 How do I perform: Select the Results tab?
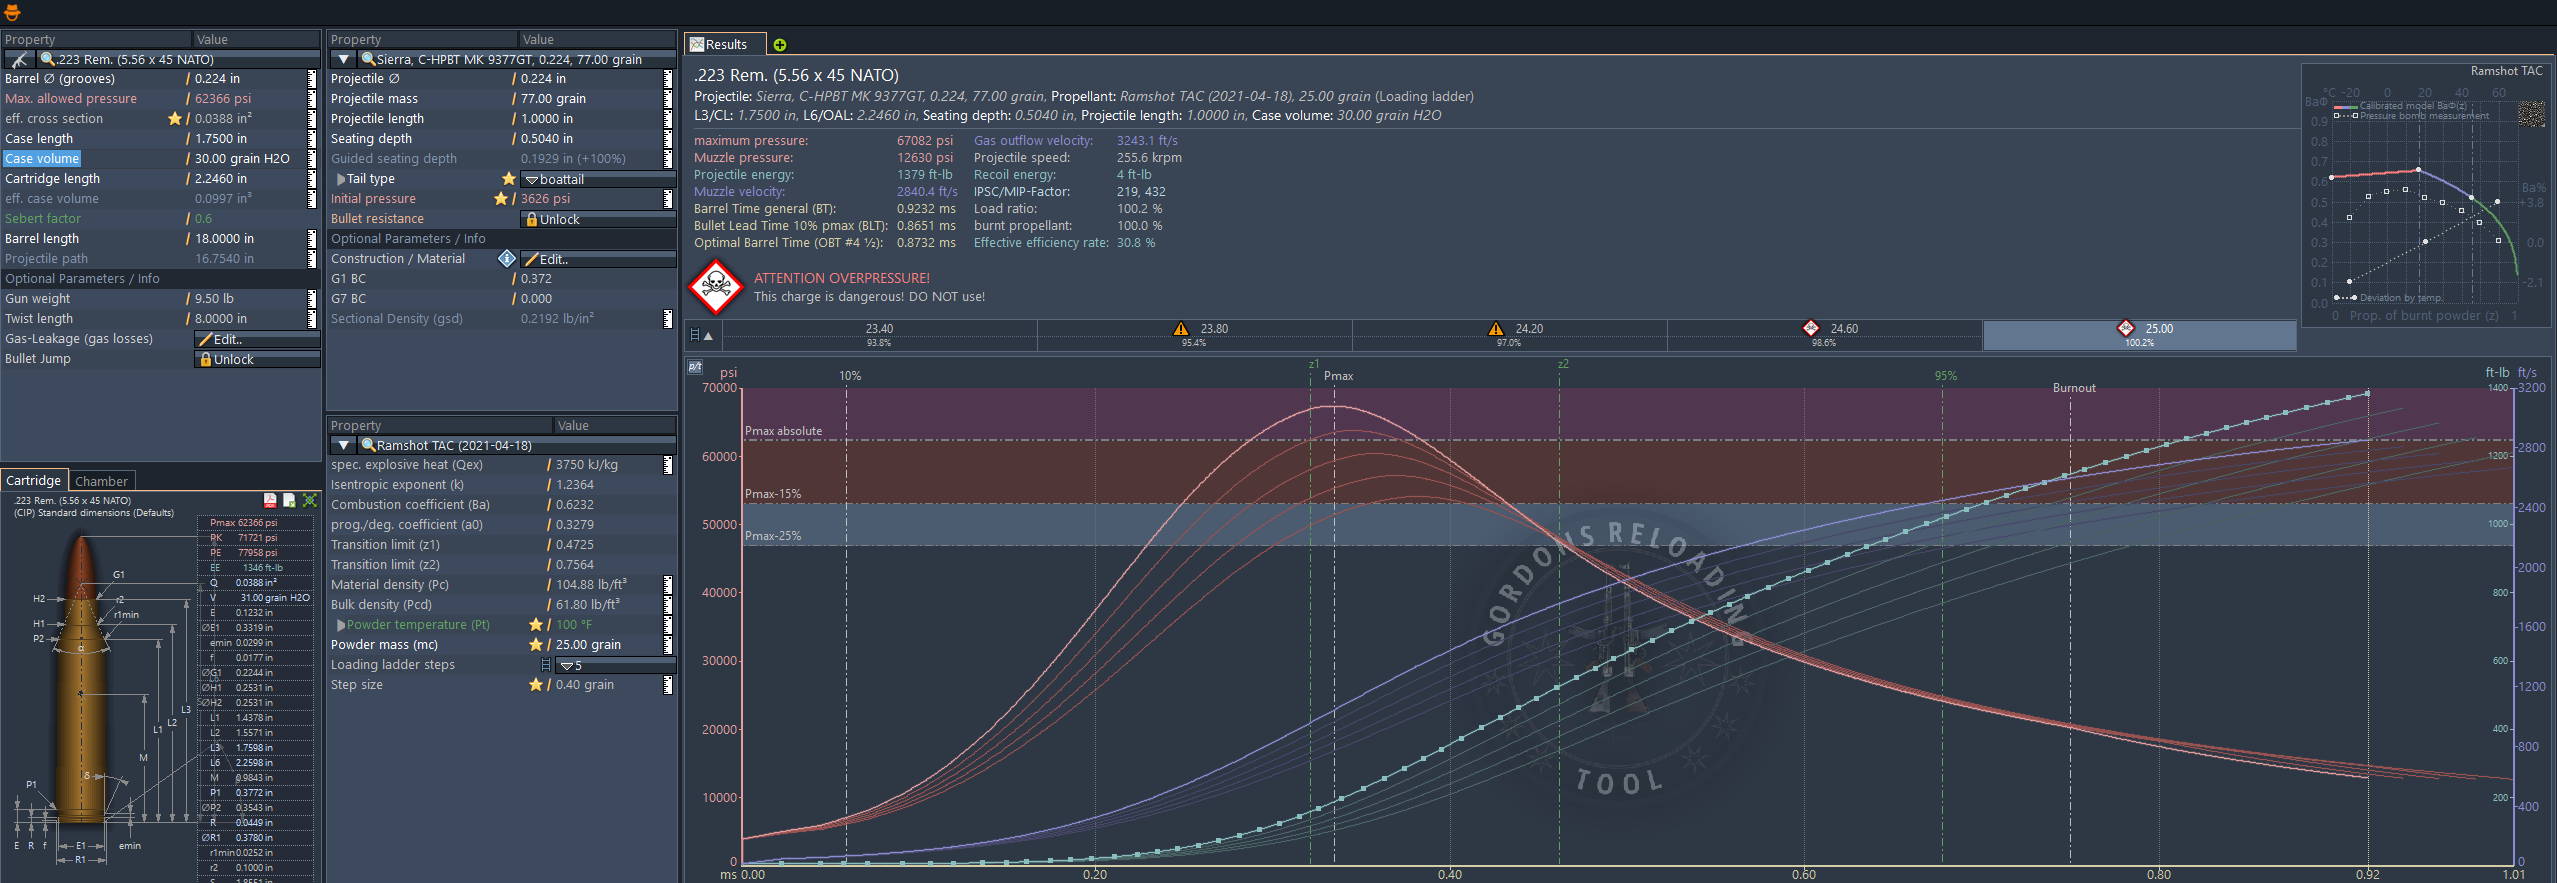click(725, 45)
